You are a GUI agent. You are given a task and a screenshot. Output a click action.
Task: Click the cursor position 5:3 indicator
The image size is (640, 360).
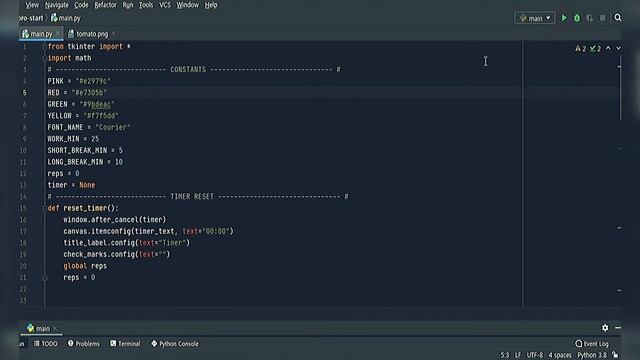click(x=505, y=355)
